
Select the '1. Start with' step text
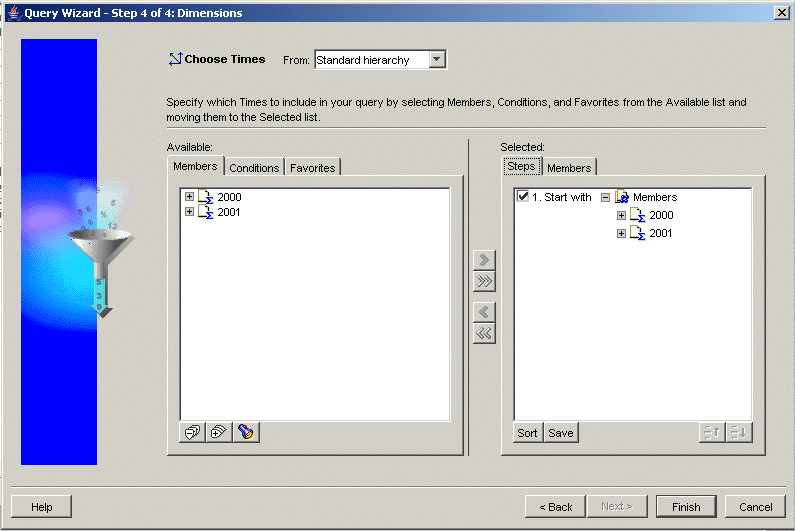pos(562,197)
